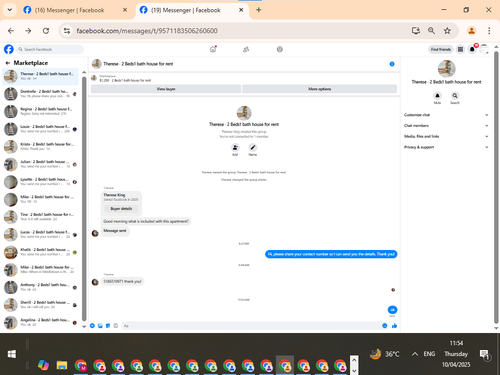Click the attach photo icon in composer

pos(100,326)
